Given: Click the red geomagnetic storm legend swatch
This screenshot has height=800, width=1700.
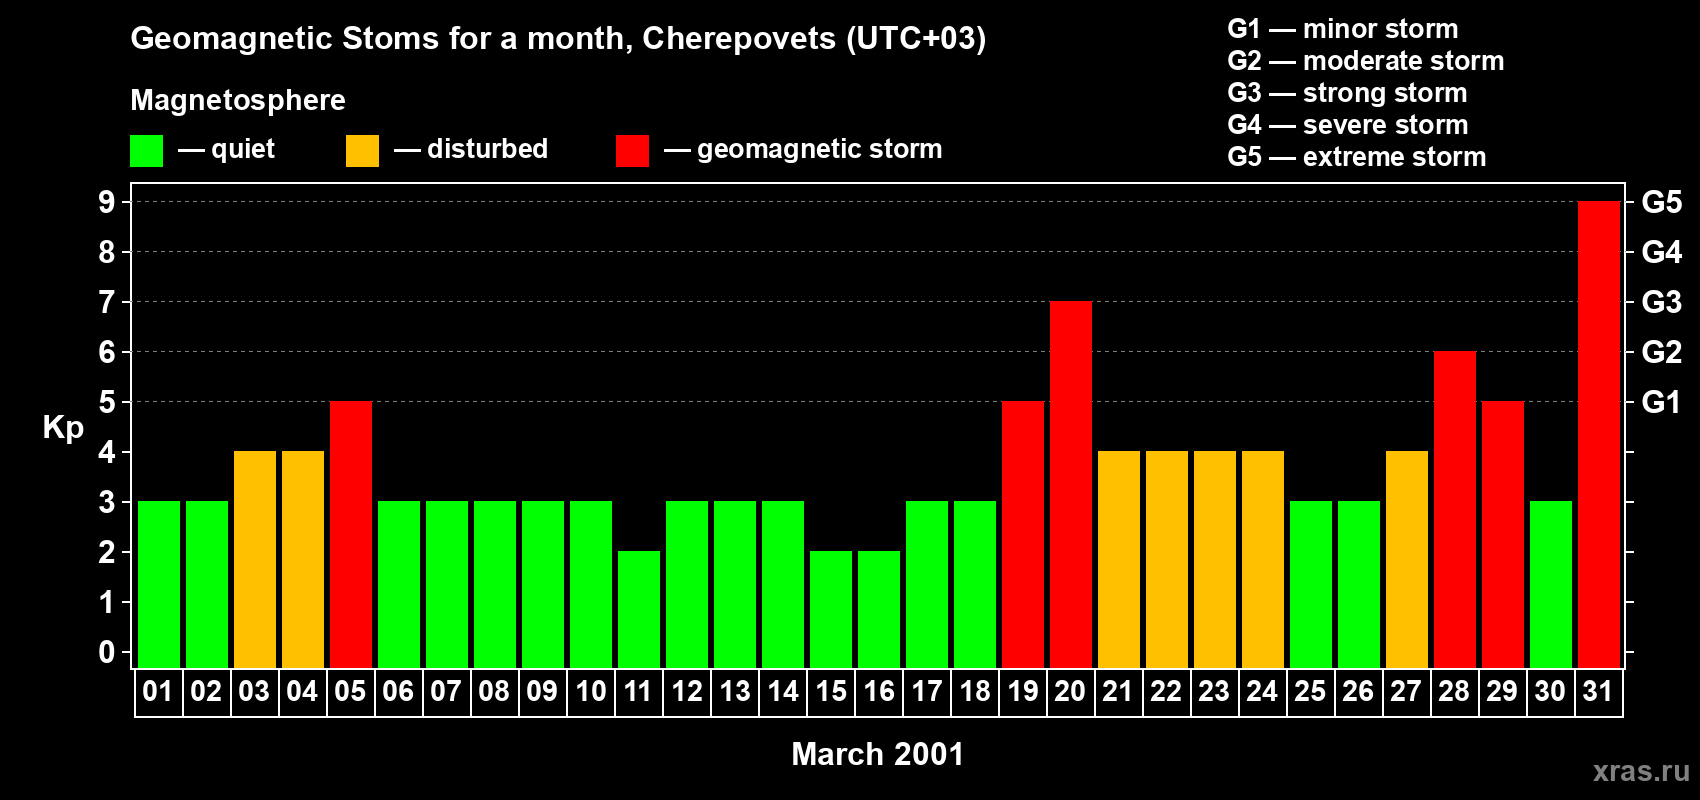Looking at the screenshot, I should point(632,151).
